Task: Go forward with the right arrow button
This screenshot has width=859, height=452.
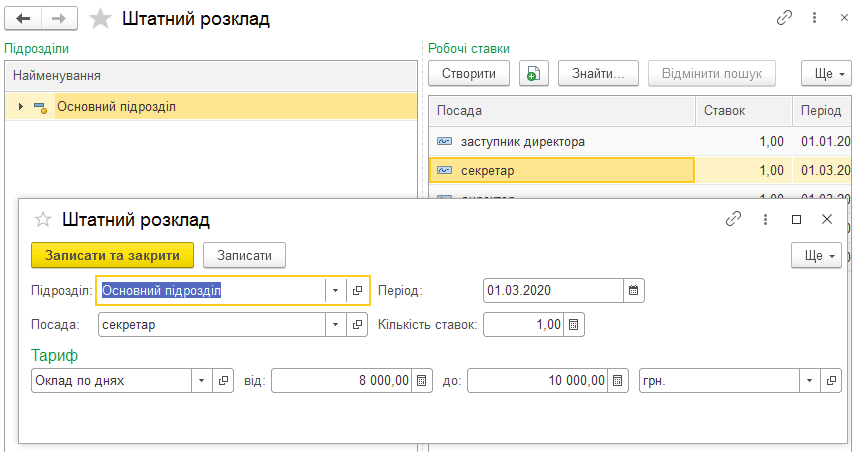Action: click(59, 19)
